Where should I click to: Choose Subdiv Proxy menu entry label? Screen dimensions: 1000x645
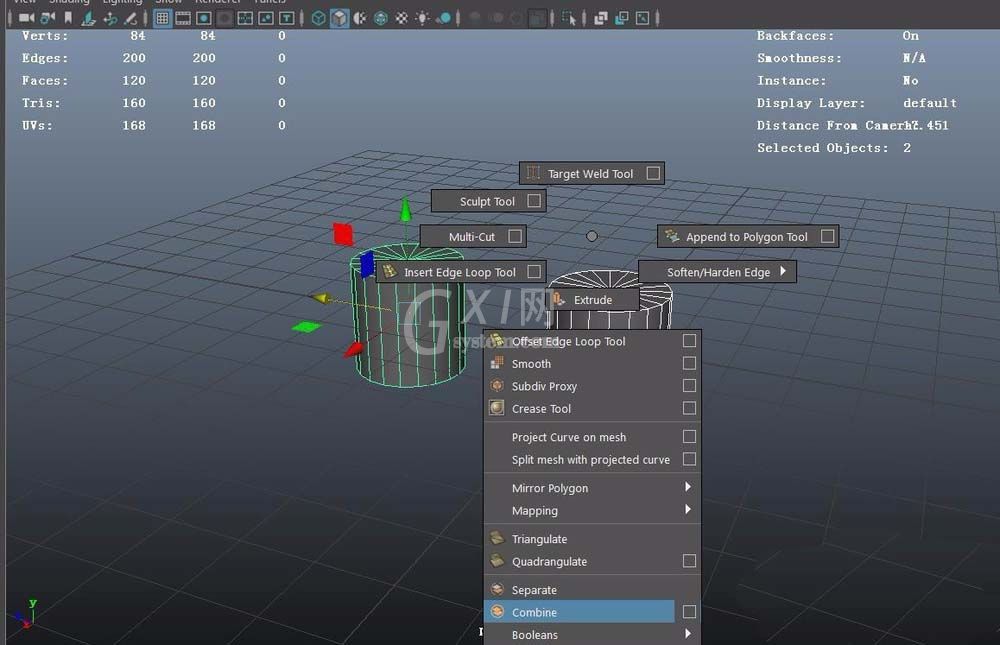point(545,386)
